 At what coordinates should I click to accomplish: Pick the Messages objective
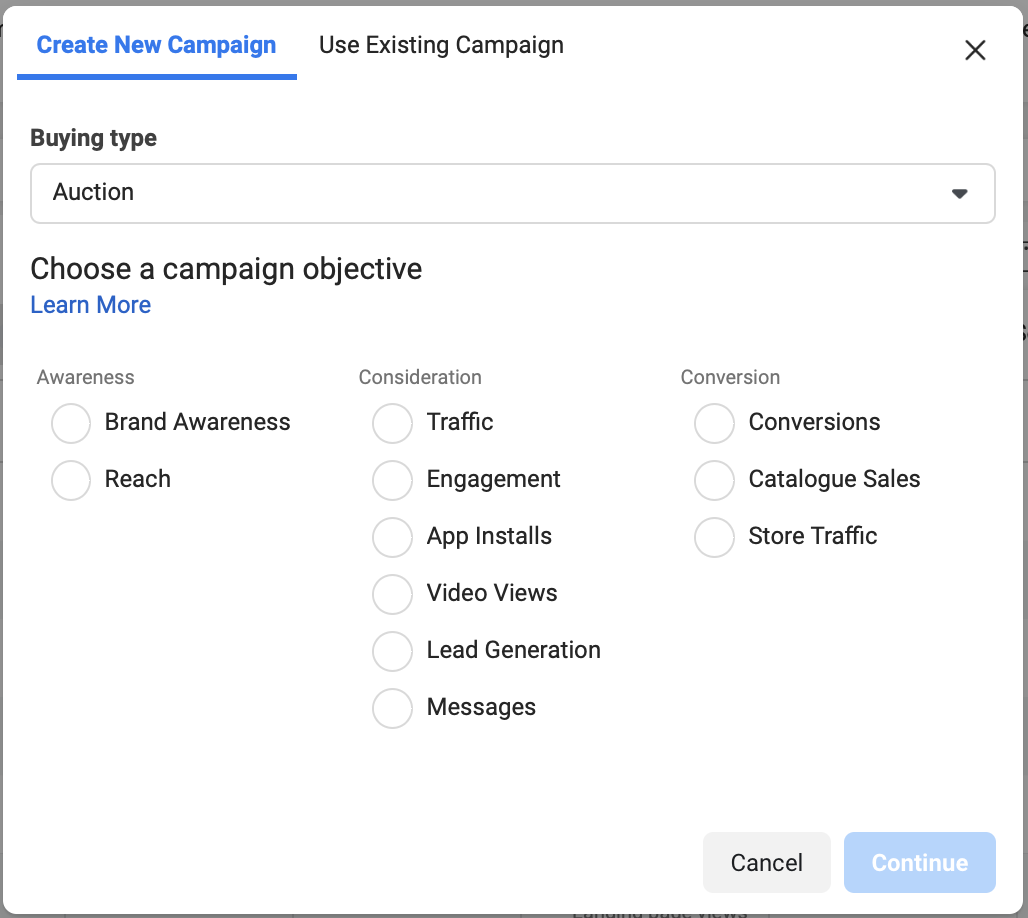click(x=392, y=708)
